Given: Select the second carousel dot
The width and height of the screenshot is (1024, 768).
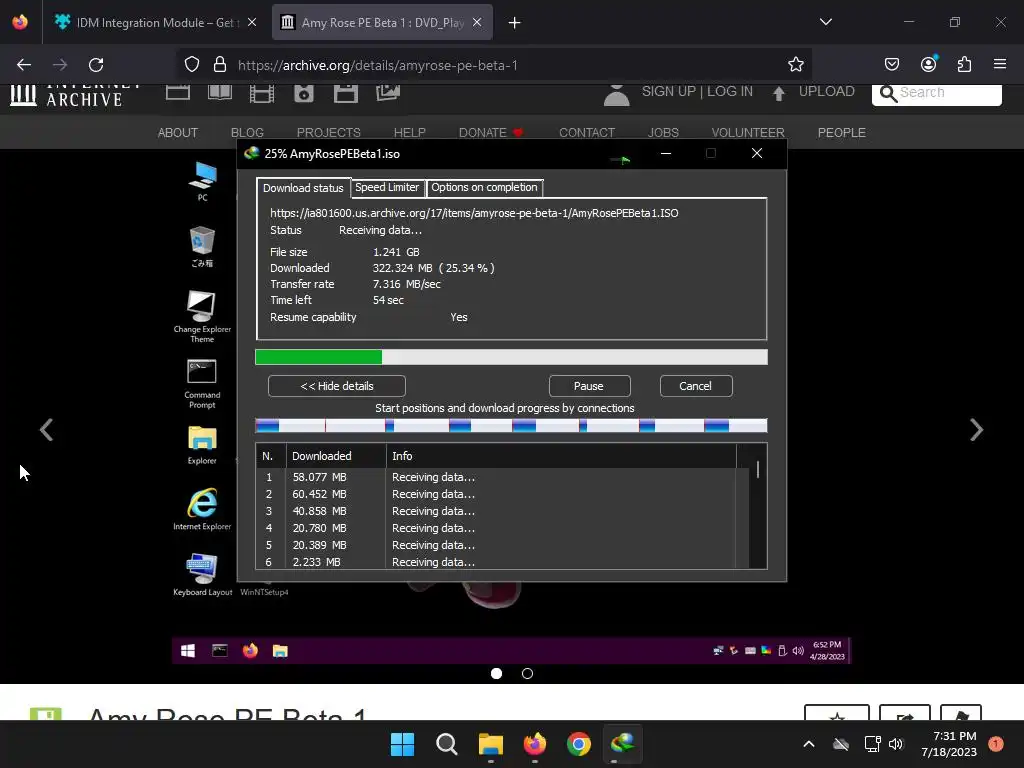Looking at the screenshot, I should (x=528, y=673).
